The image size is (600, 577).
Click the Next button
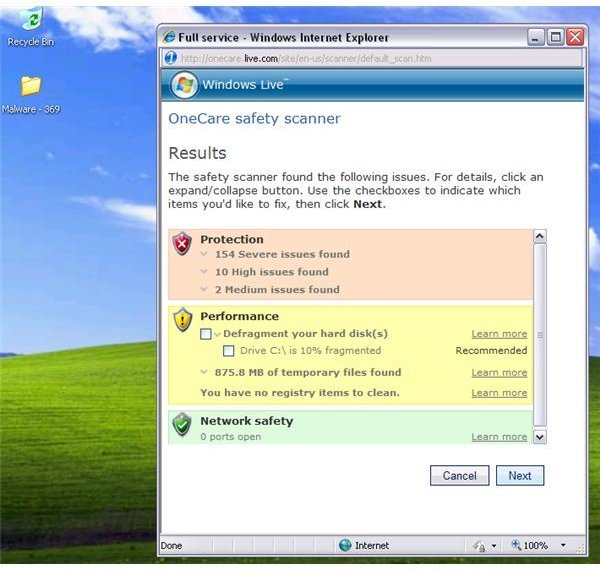(x=520, y=475)
